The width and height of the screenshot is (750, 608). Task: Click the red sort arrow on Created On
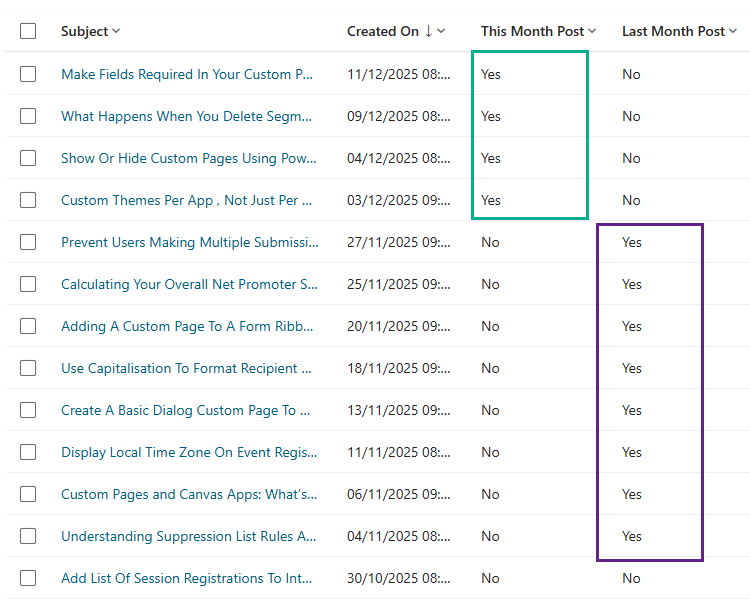pos(429,31)
